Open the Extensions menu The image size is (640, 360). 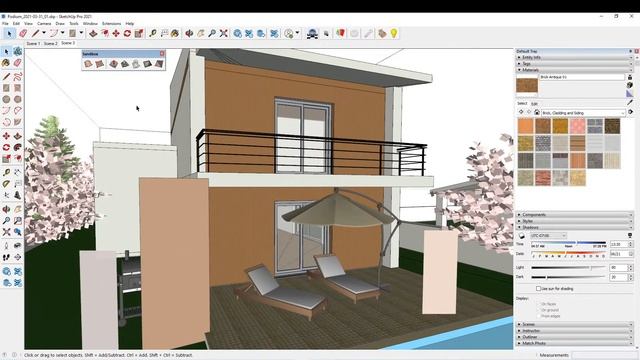click(111, 24)
